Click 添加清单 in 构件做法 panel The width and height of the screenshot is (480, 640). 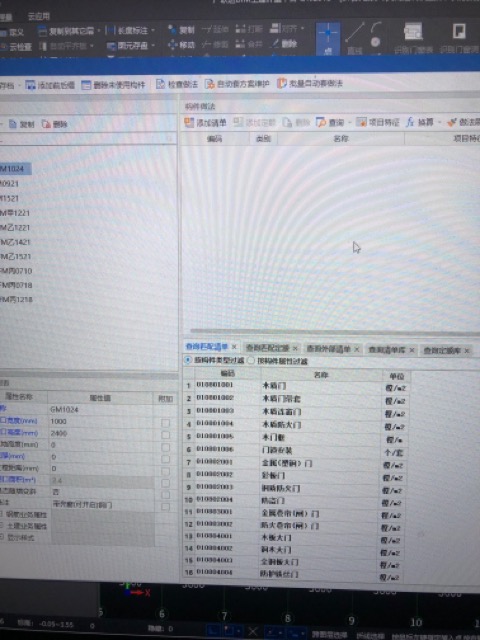tap(205, 122)
